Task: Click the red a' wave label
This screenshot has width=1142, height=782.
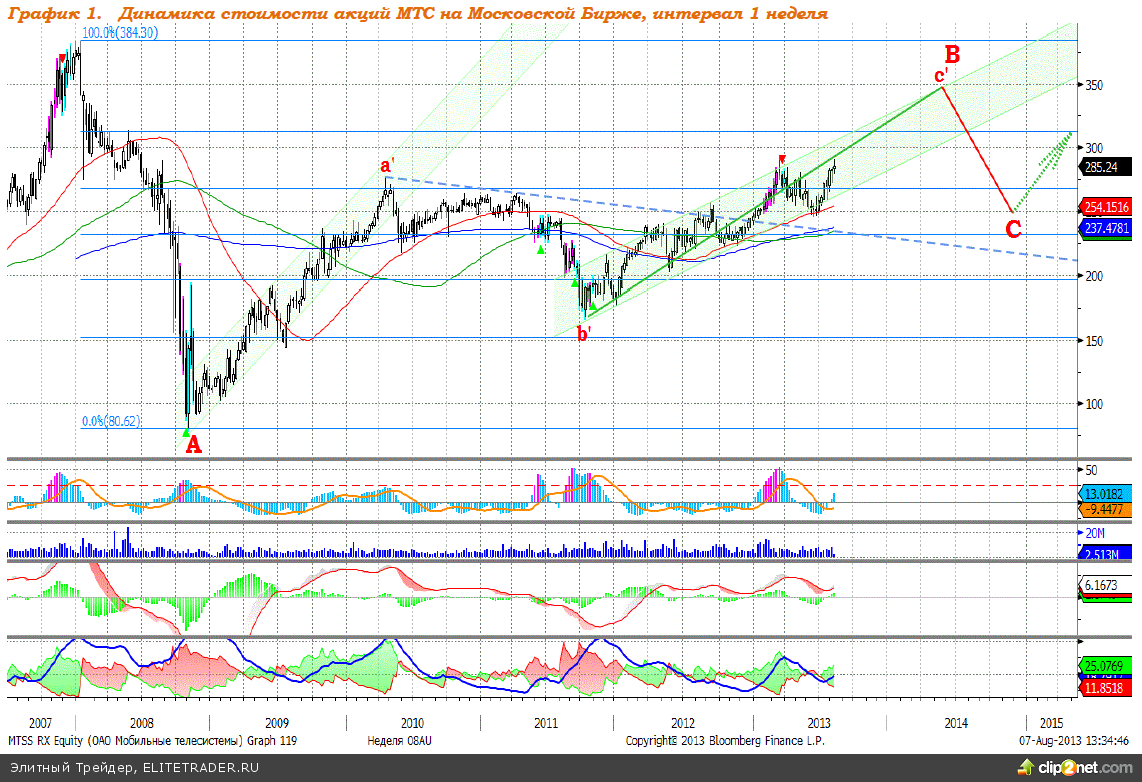Action: pos(387,165)
